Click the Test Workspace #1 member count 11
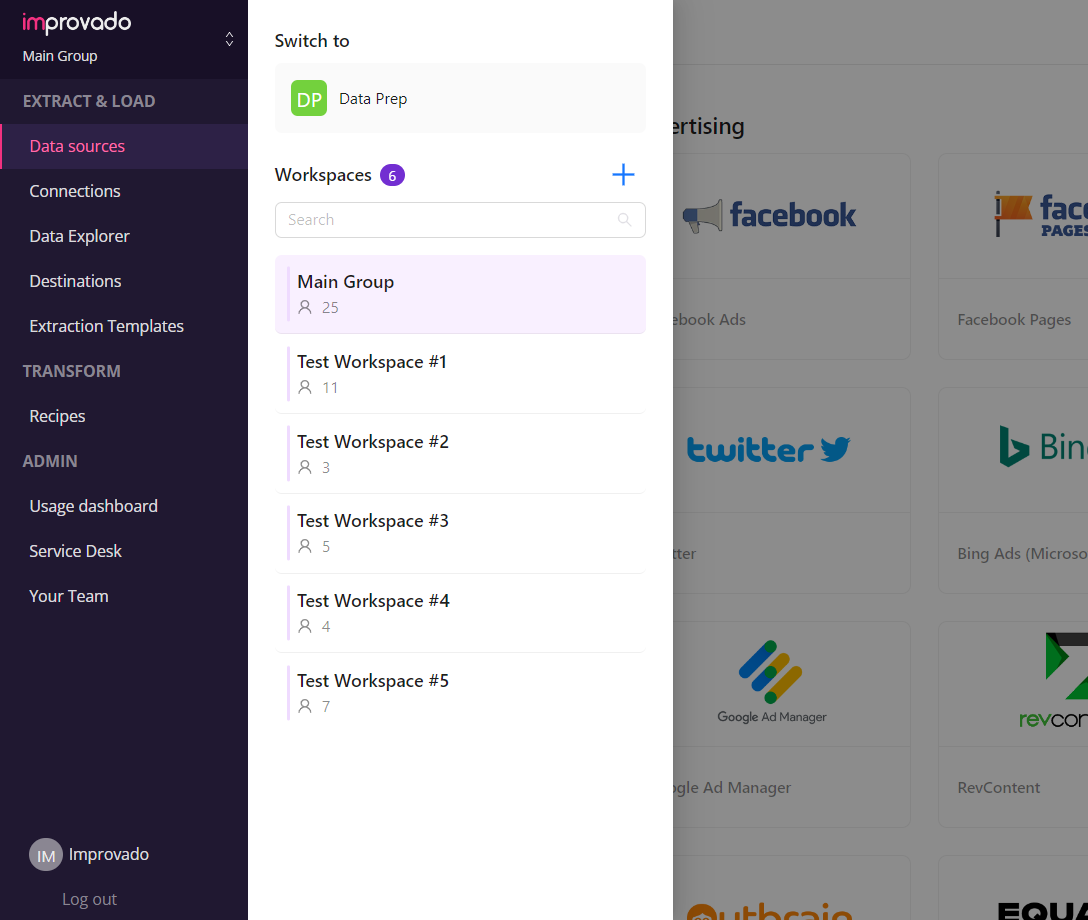The image size is (1088, 920). tap(330, 388)
